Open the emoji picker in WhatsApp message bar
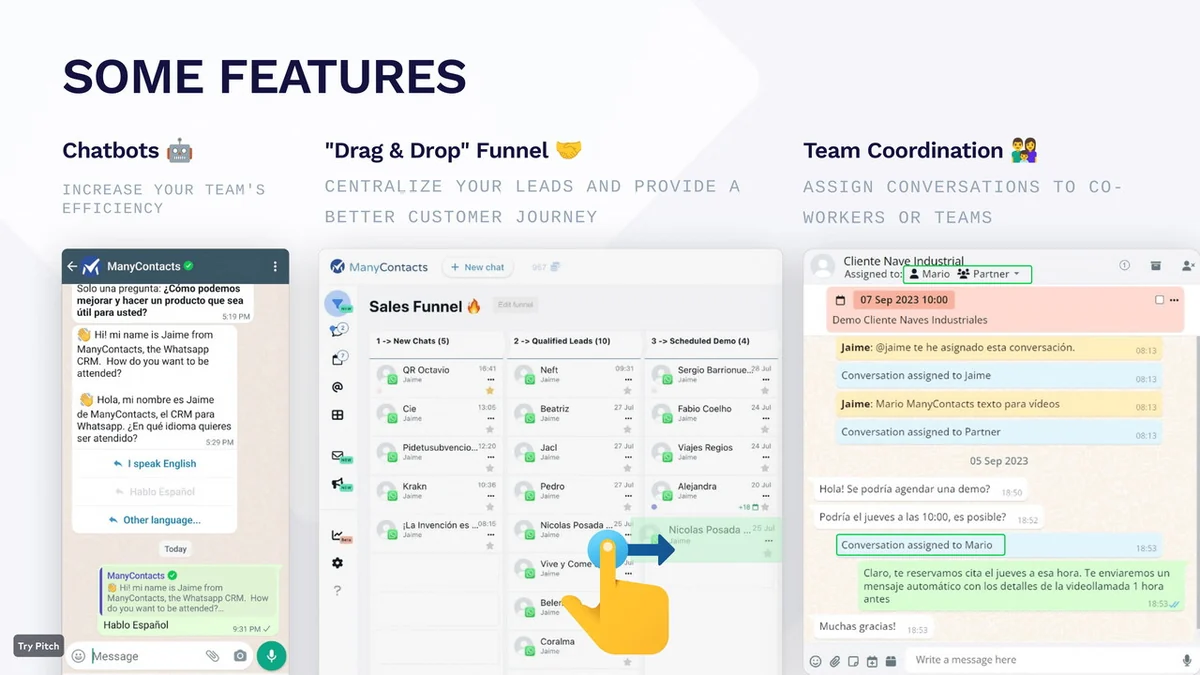The width and height of the screenshot is (1200, 675). tap(78, 656)
